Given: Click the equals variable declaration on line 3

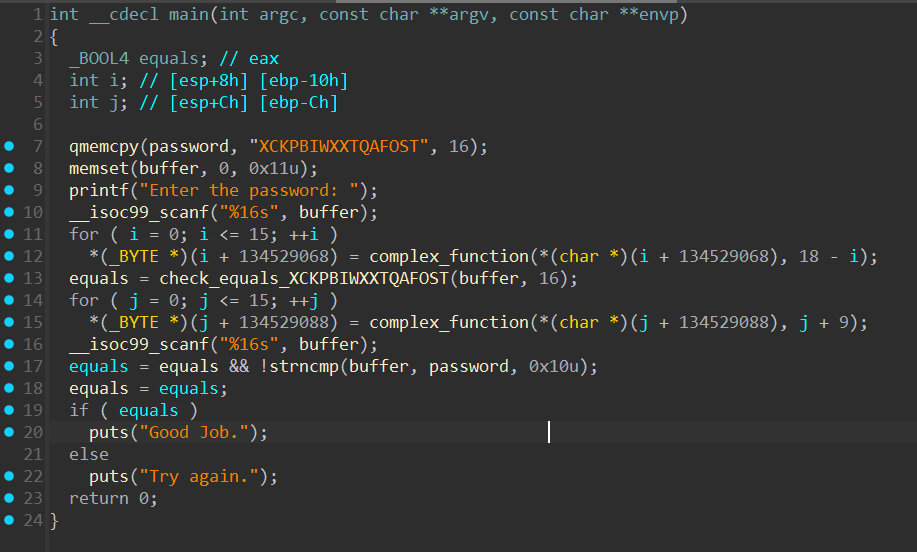Looking at the screenshot, I should coord(168,58).
